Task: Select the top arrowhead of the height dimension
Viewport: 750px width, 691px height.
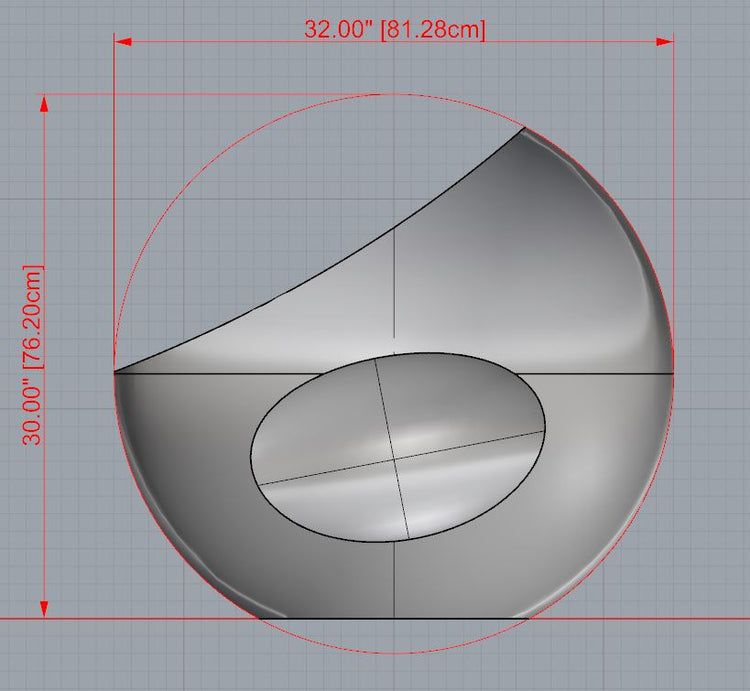Action: pyautogui.click(x=44, y=103)
